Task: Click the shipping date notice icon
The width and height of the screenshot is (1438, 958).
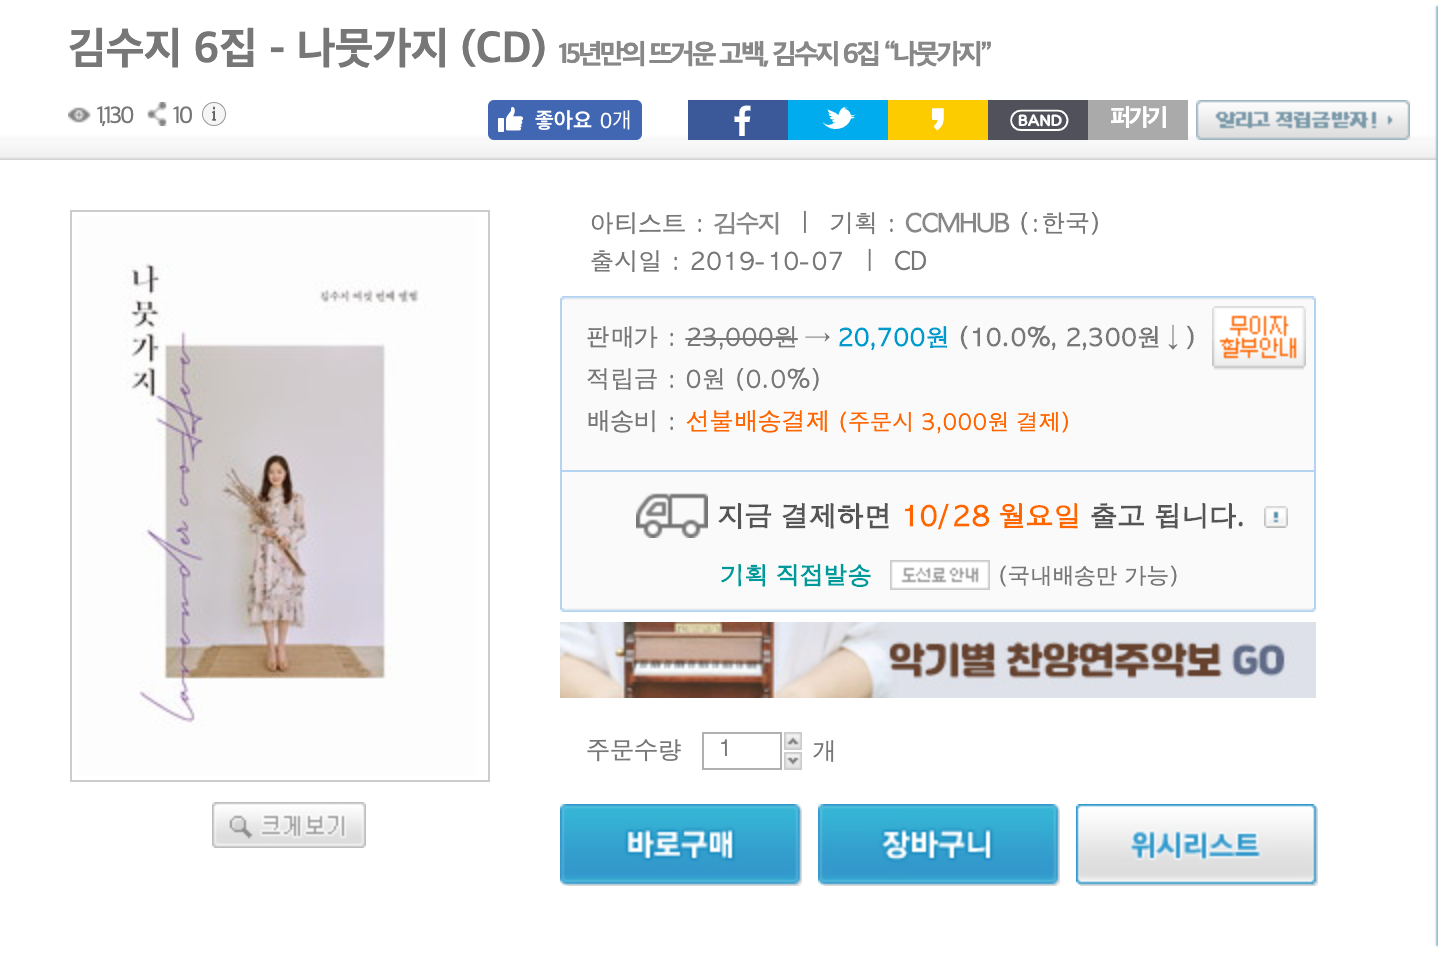Action: [x=1276, y=517]
